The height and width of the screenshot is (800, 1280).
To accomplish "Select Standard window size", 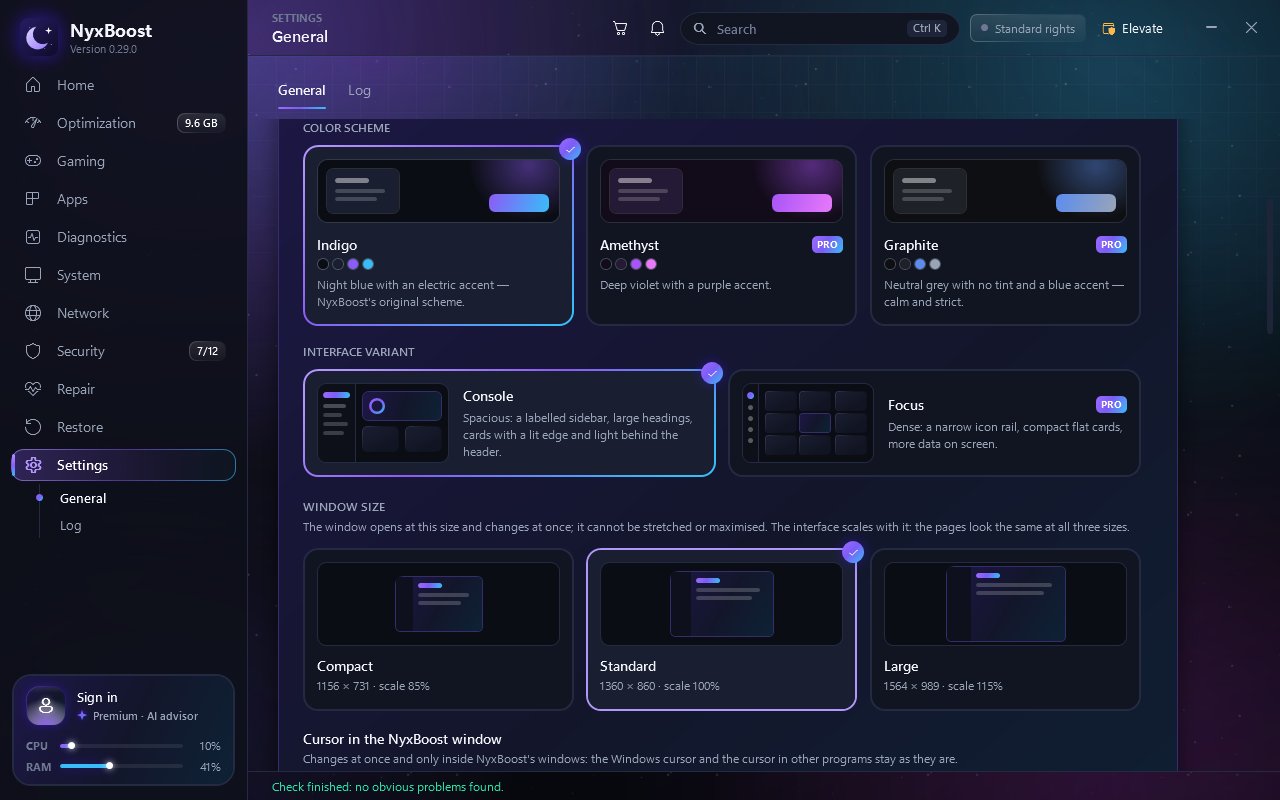I will (721, 629).
